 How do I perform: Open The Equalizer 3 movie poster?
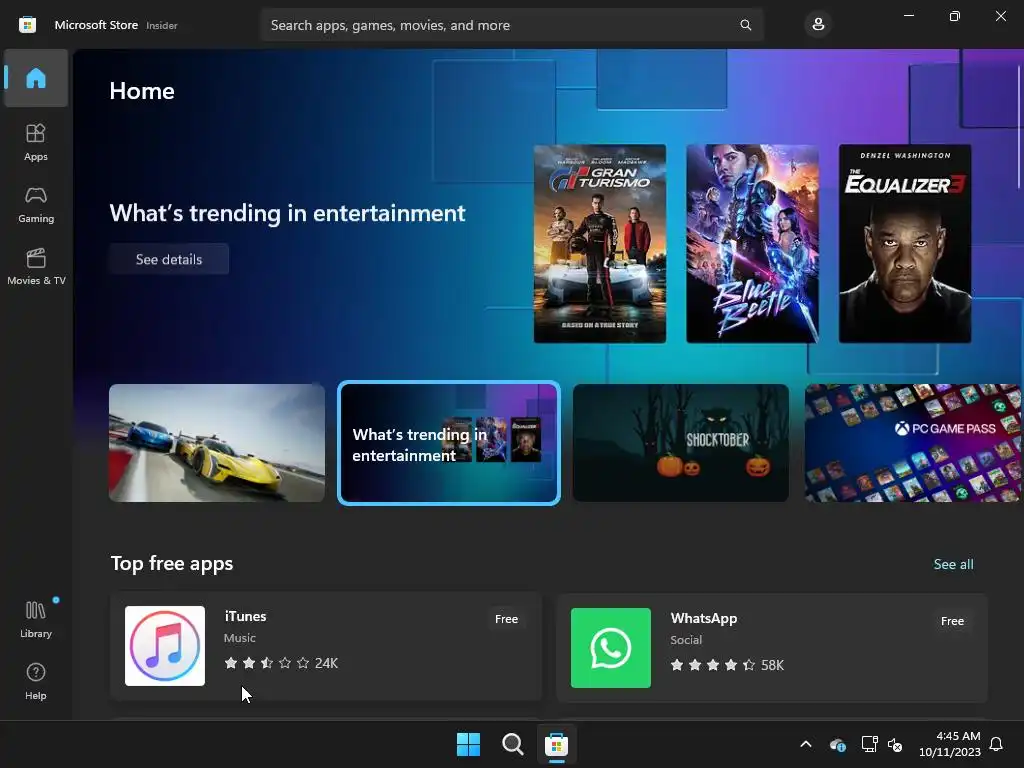[905, 244]
